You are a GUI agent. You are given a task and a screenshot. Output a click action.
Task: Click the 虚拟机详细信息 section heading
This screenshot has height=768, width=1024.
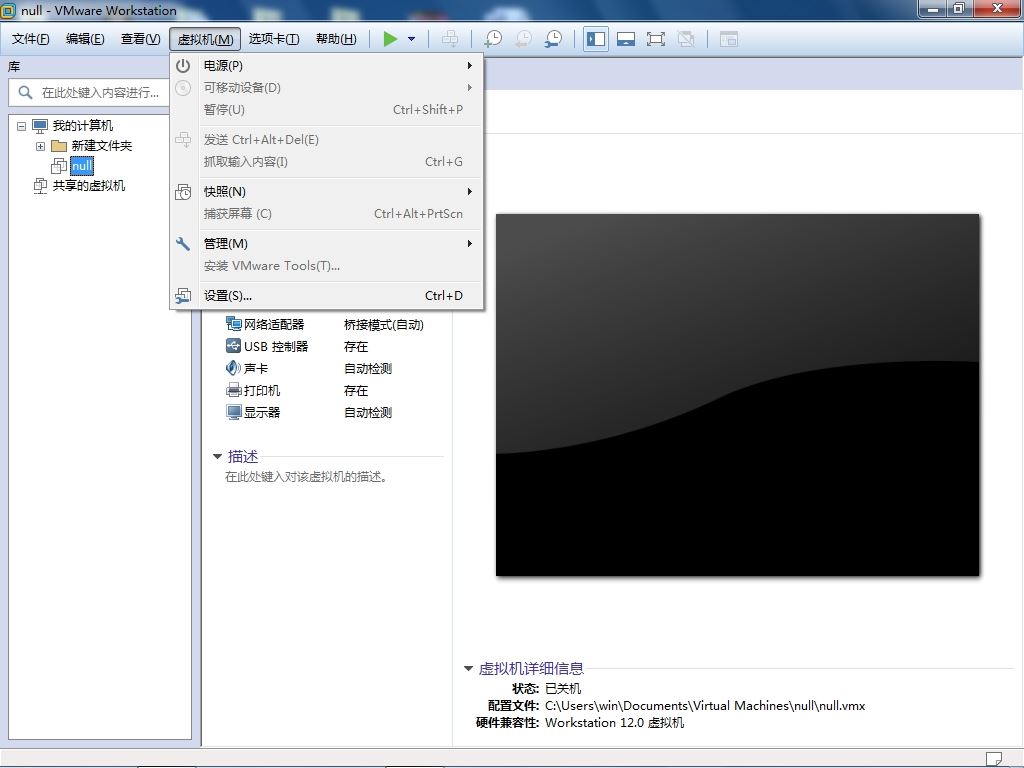click(x=531, y=668)
